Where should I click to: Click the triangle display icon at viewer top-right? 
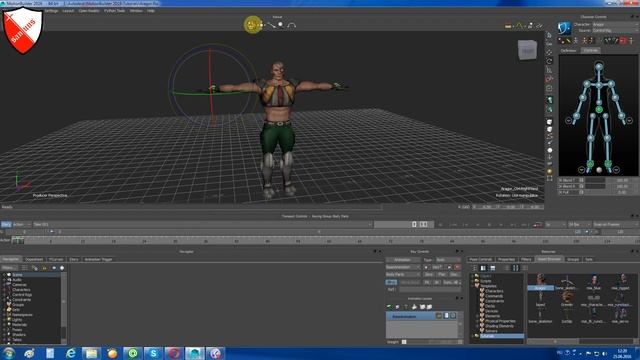pos(519,26)
